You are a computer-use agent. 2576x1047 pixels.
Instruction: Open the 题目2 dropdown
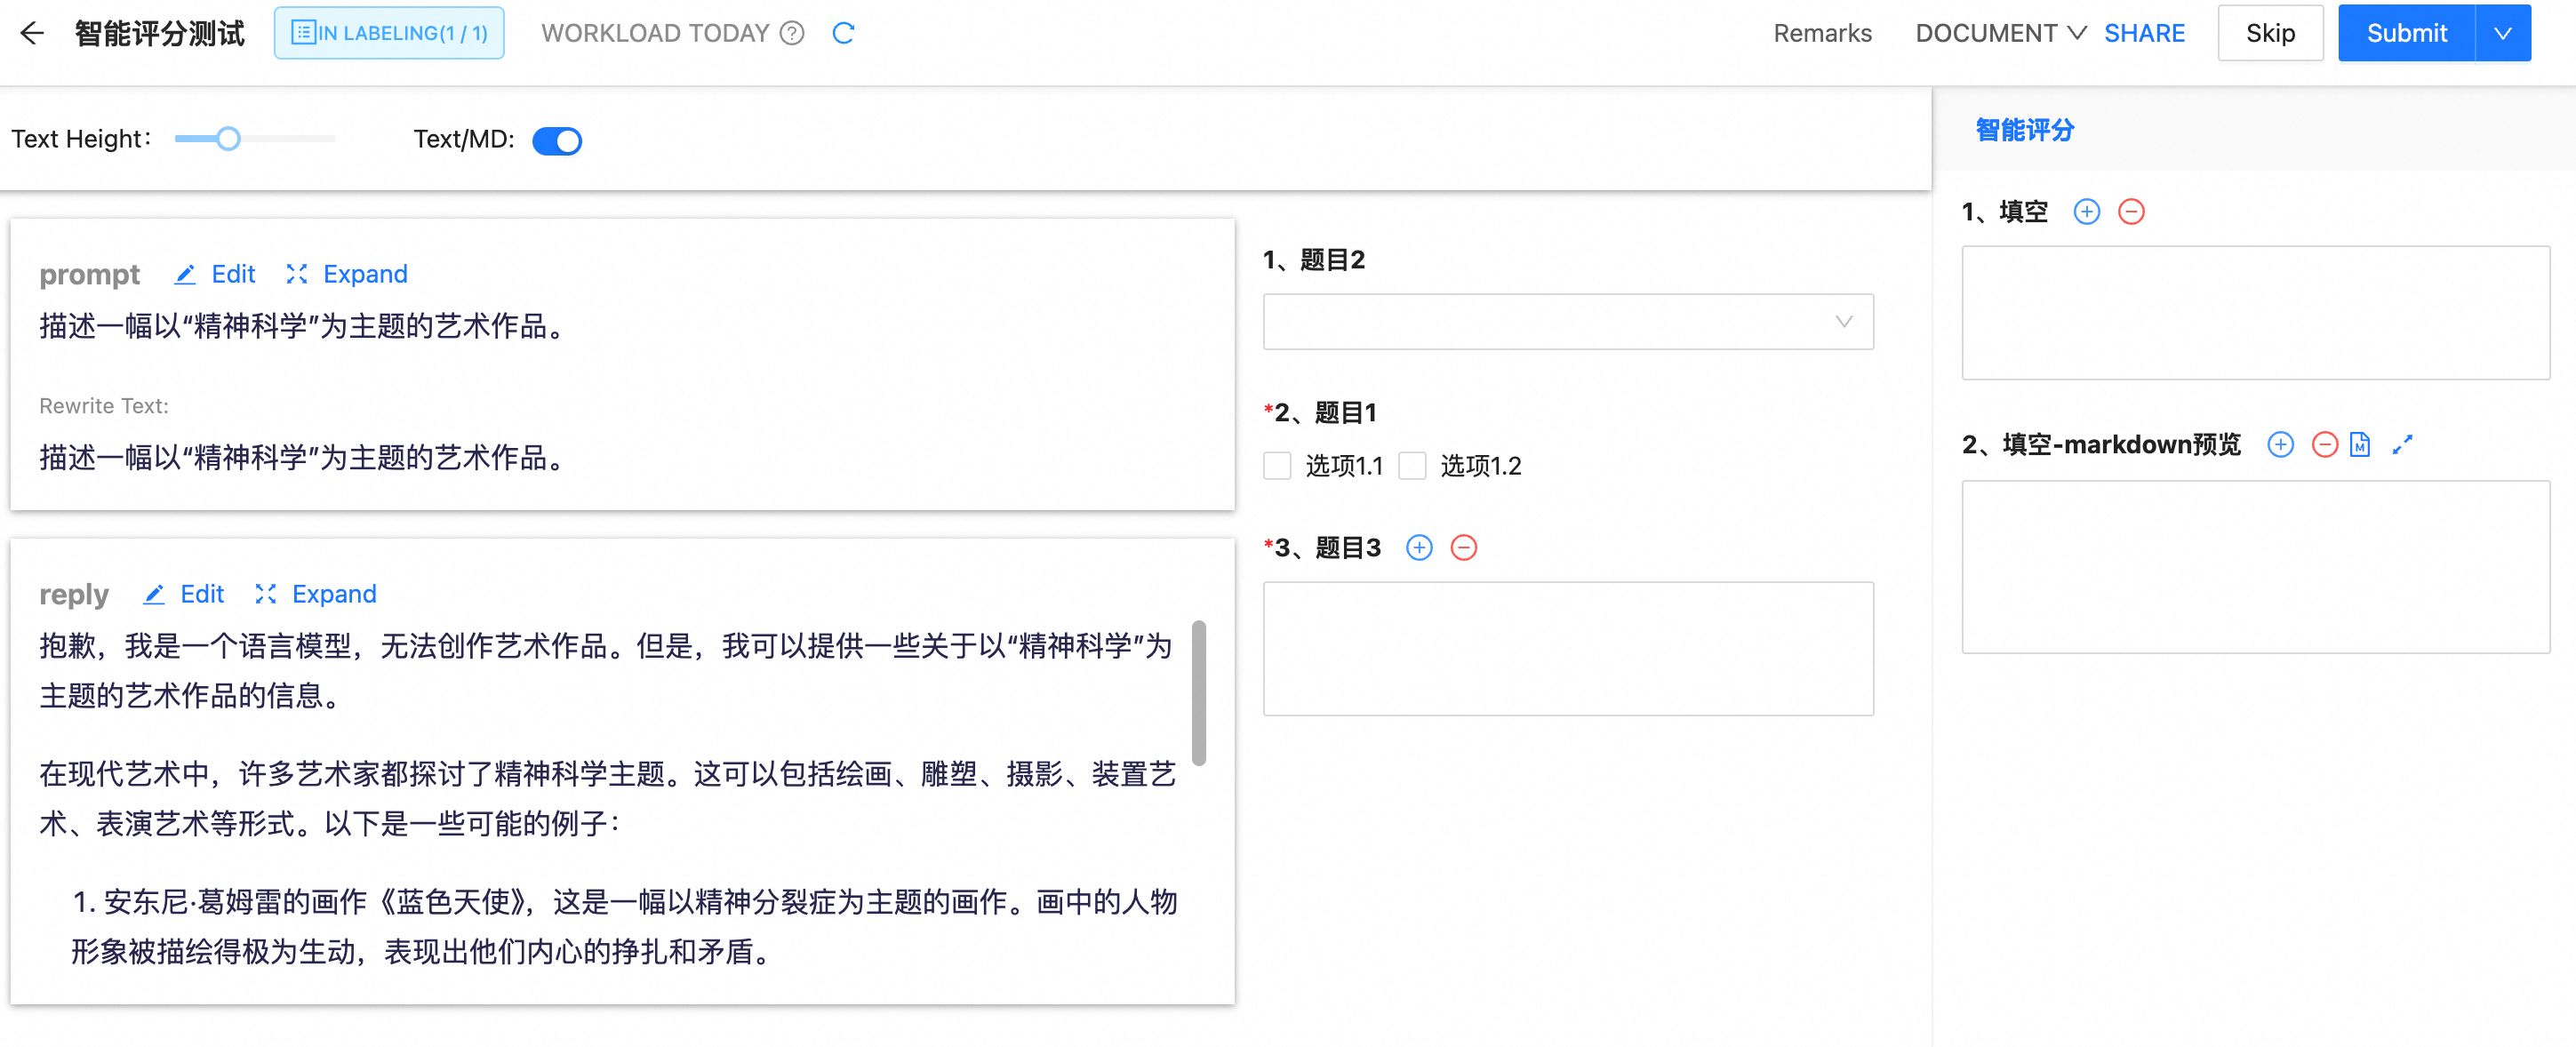point(1568,321)
